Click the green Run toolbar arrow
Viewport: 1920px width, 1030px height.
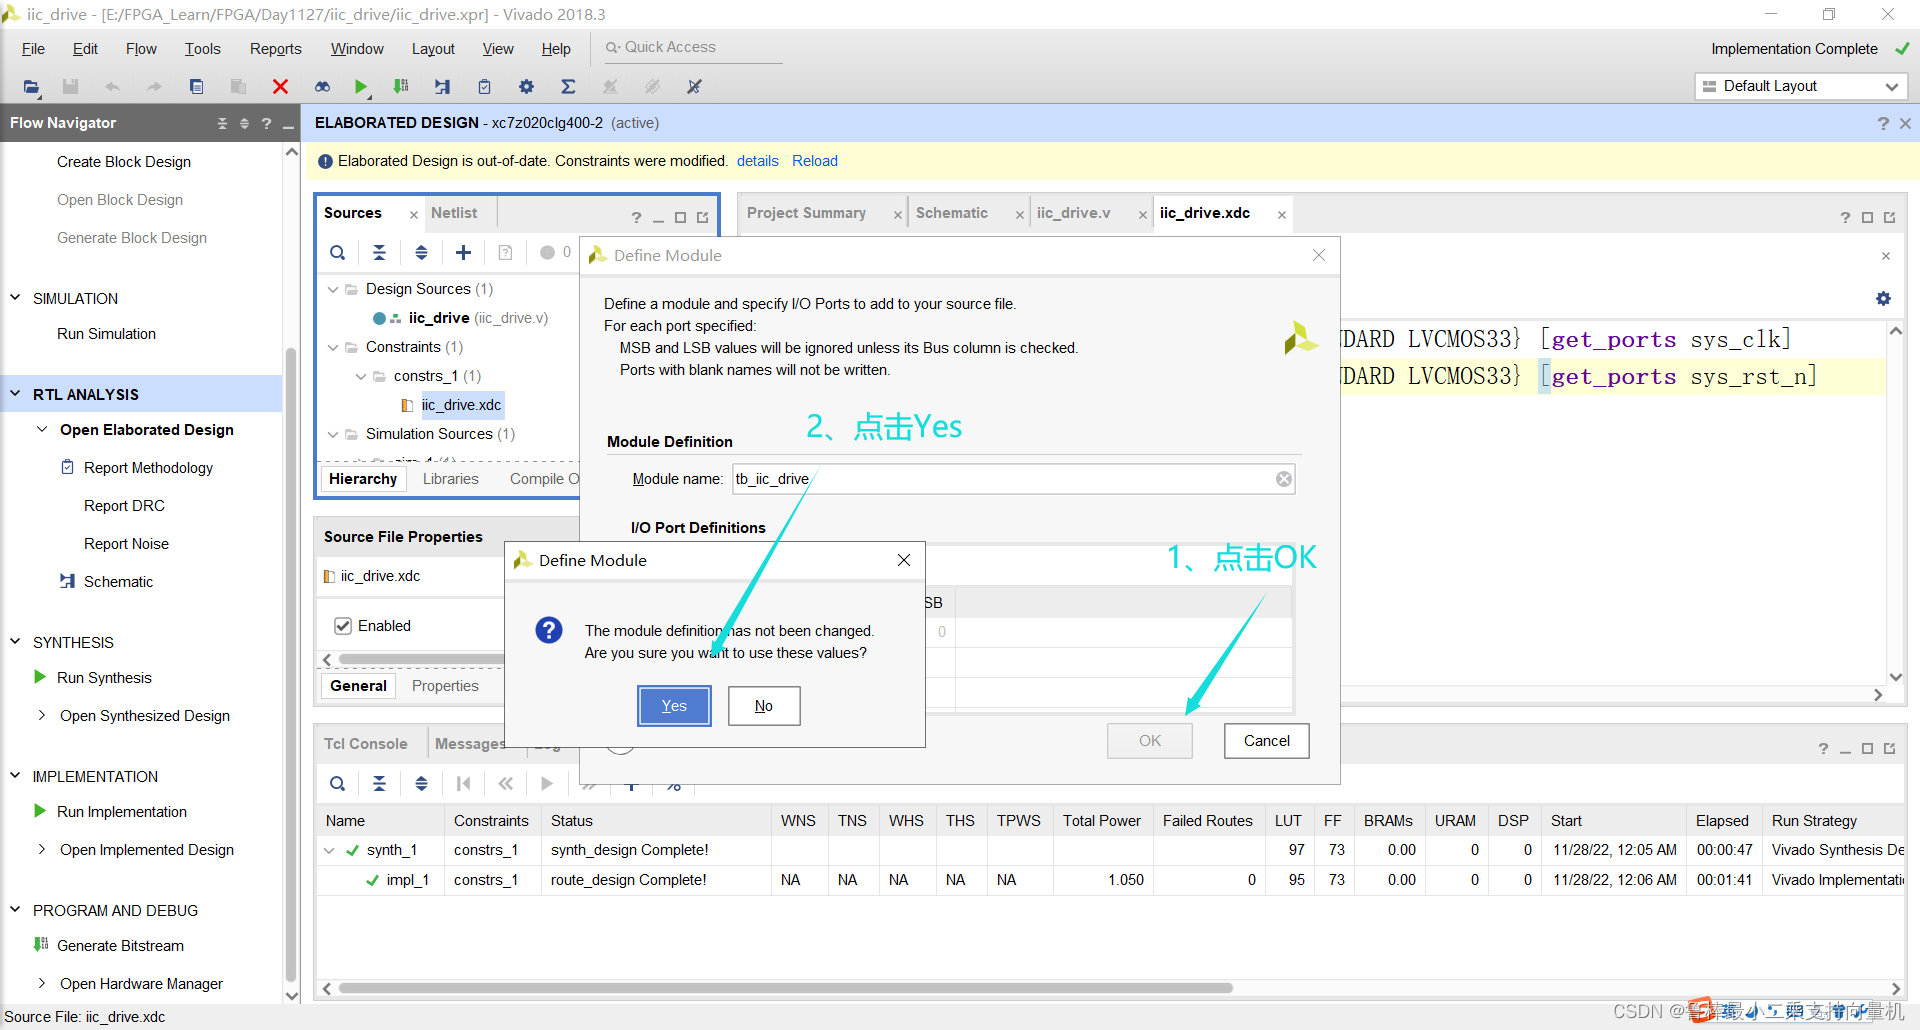(361, 87)
